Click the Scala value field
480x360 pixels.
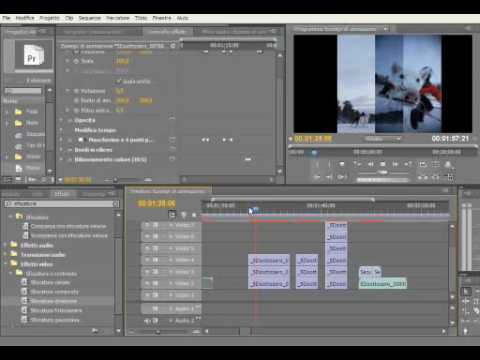pos(122,61)
